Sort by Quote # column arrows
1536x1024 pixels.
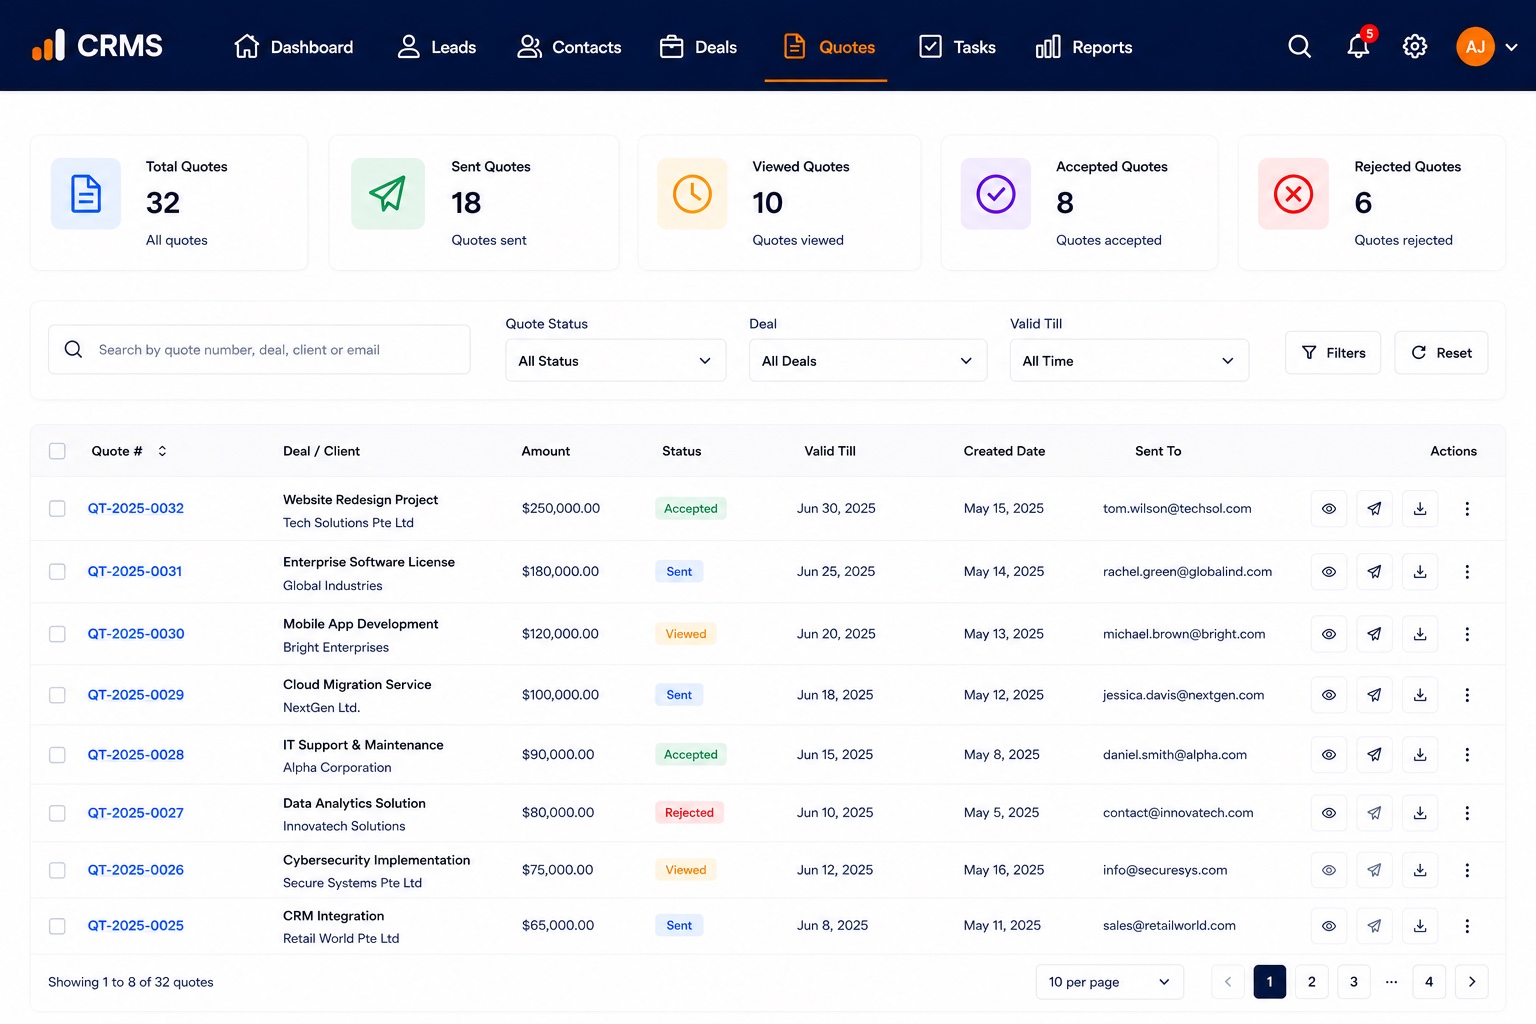(162, 451)
